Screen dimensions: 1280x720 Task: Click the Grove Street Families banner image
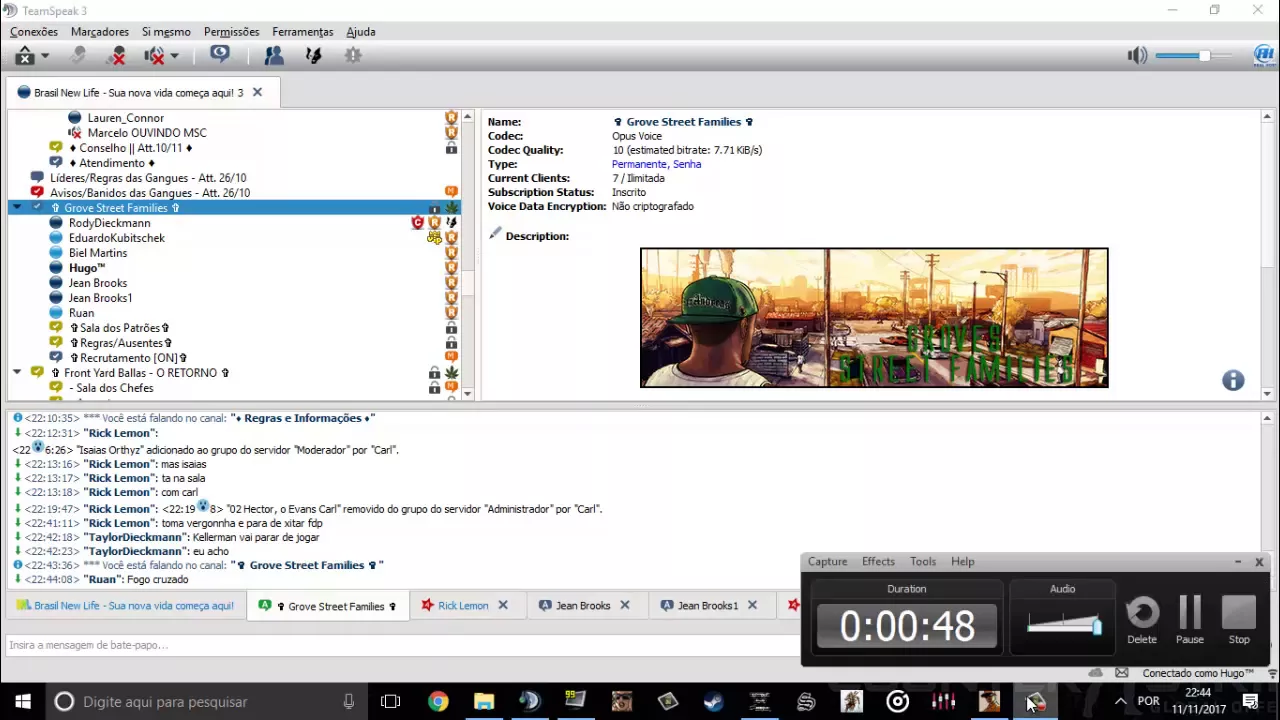point(874,317)
